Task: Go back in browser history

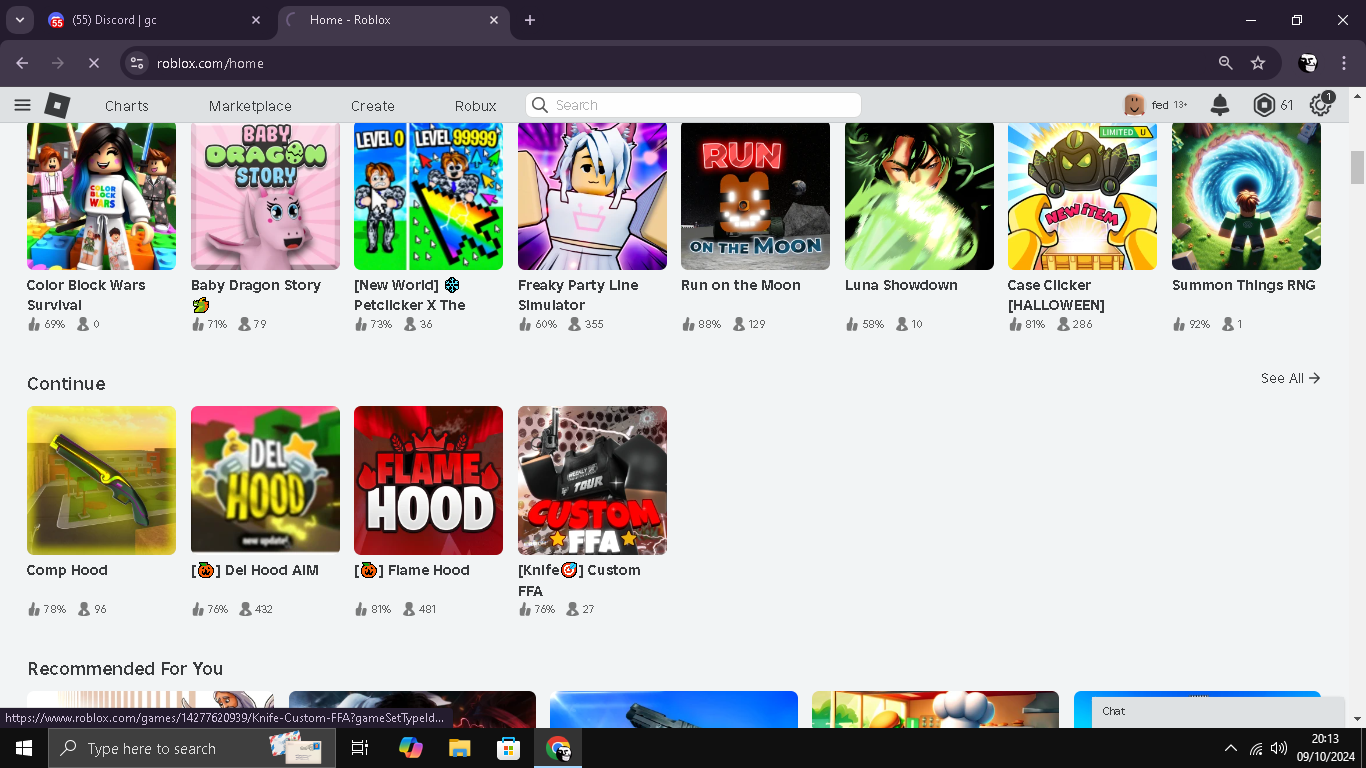Action: point(22,63)
